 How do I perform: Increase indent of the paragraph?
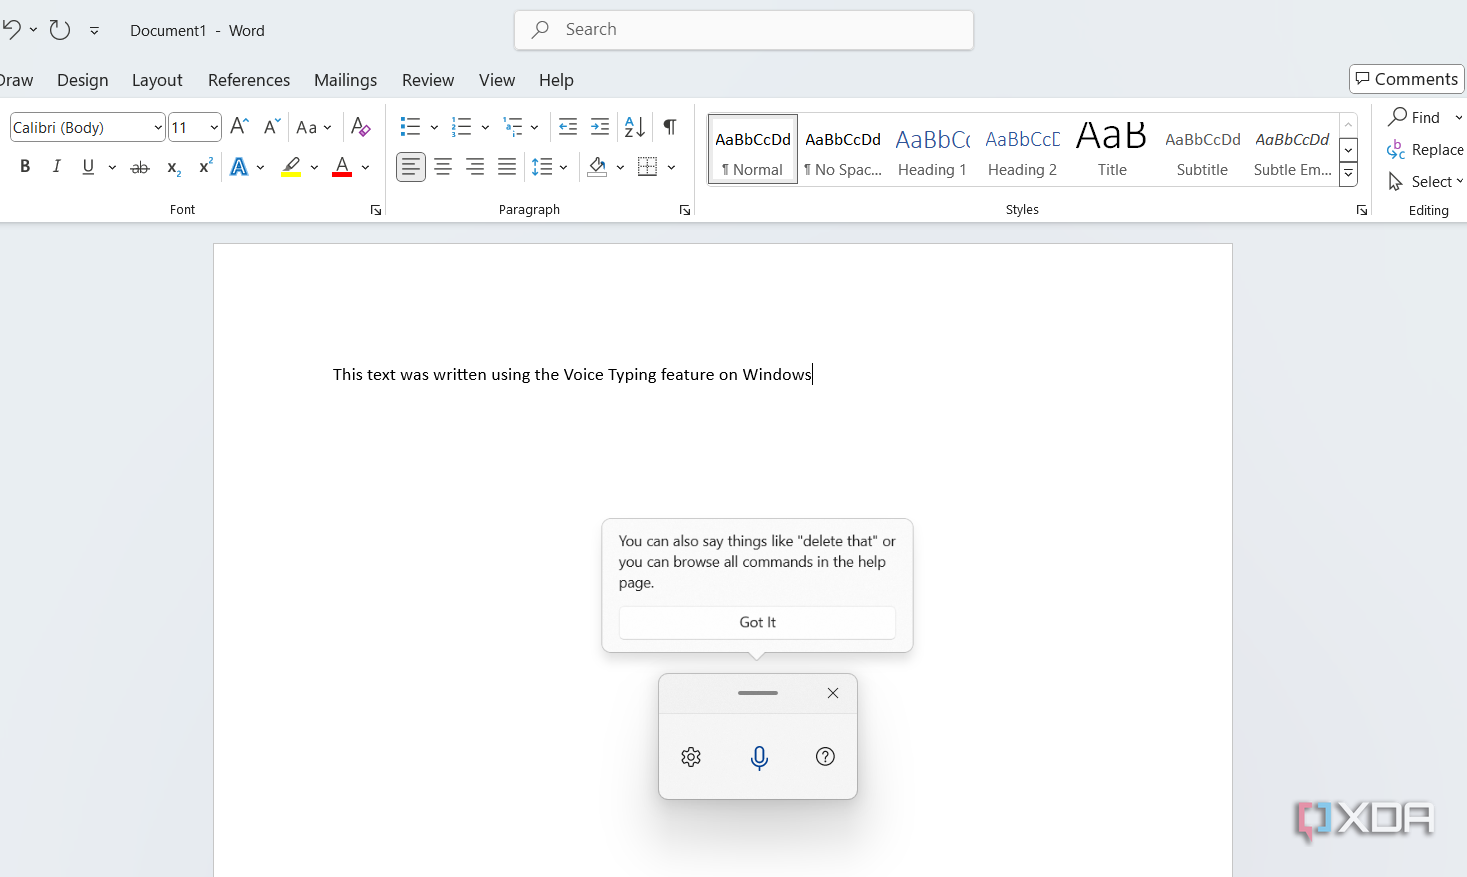pos(600,127)
